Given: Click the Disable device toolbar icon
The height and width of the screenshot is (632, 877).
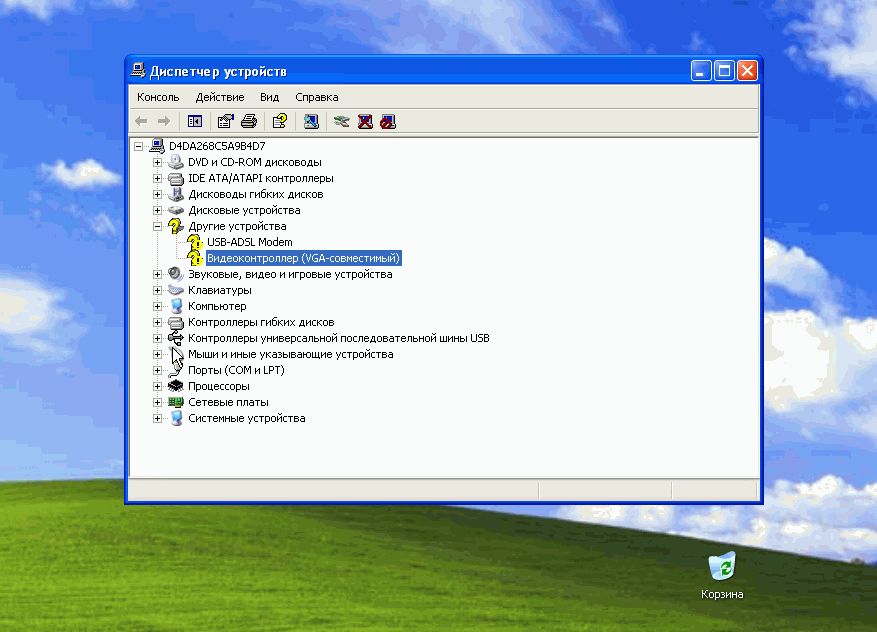Looking at the screenshot, I should coord(388,121).
